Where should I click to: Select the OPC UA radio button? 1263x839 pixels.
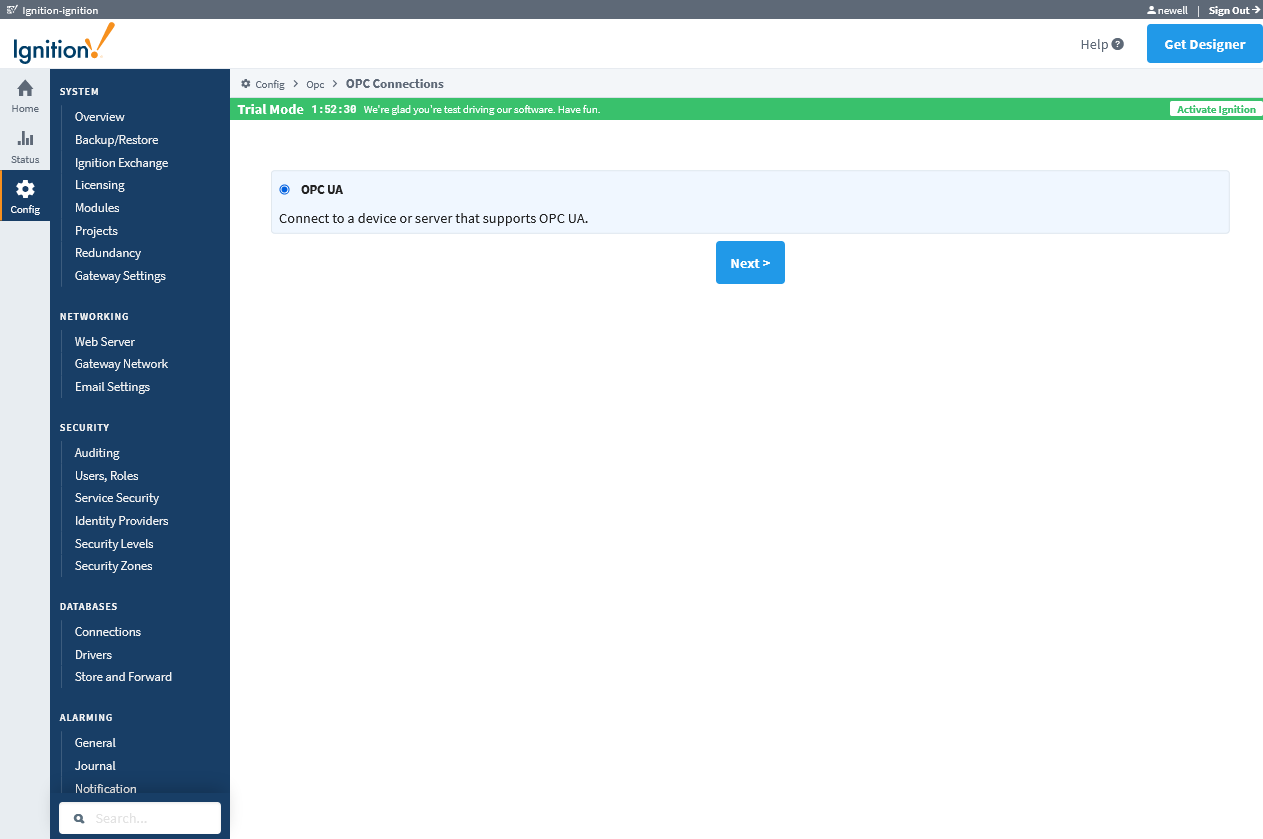tap(285, 189)
